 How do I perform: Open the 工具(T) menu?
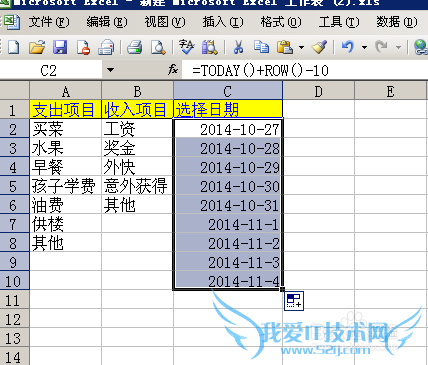pos(339,22)
